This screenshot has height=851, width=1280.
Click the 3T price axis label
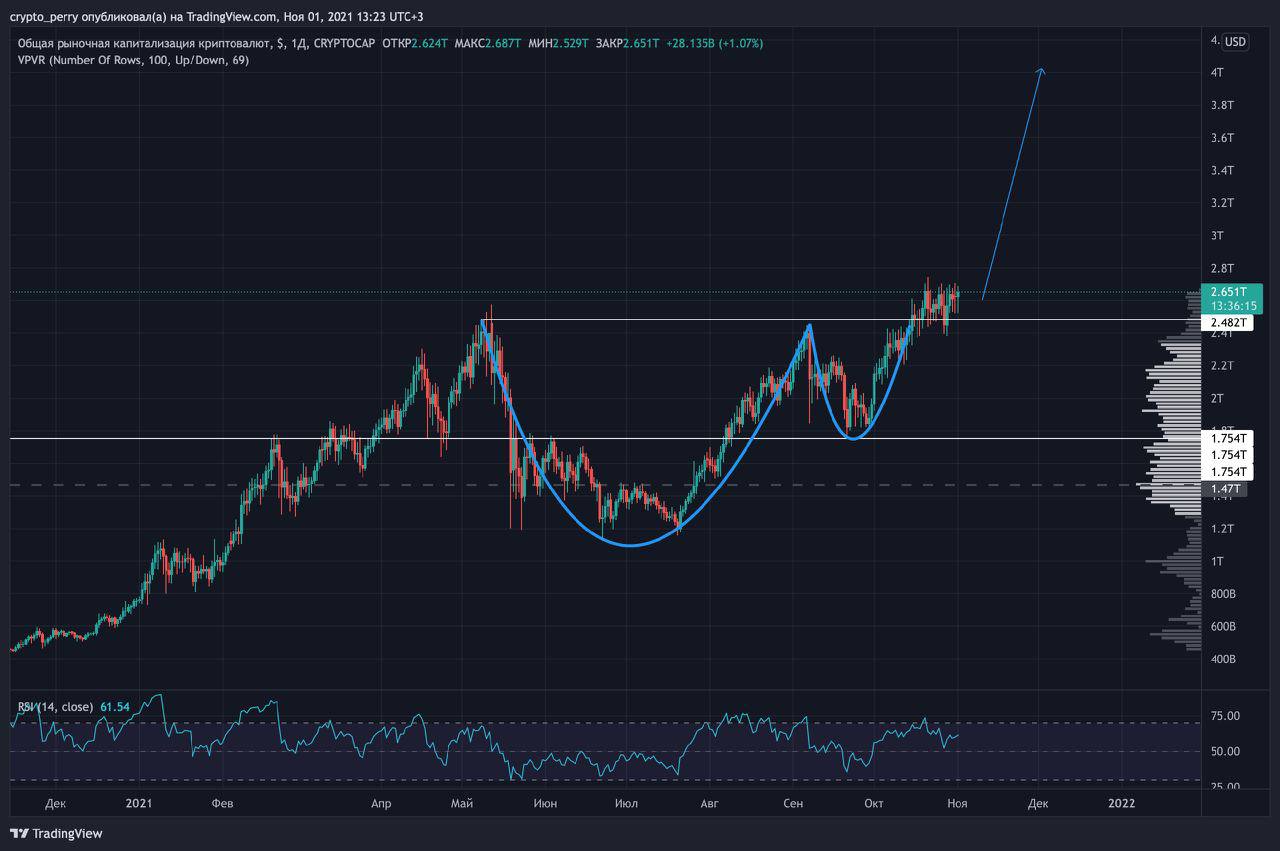click(1218, 236)
